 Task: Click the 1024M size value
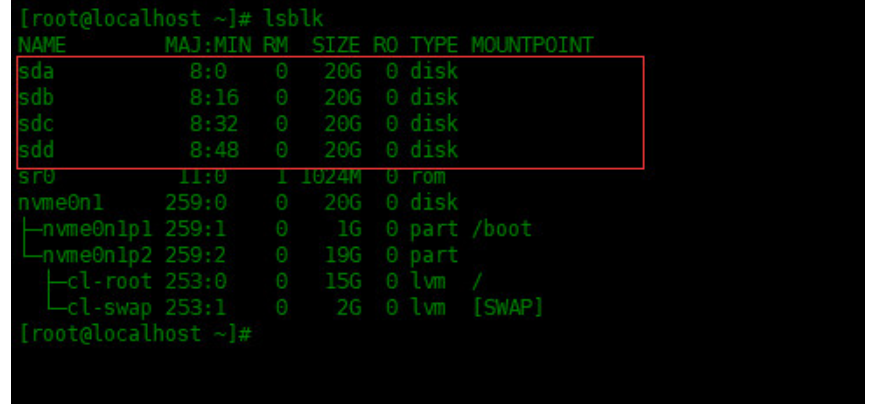[x=328, y=176]
